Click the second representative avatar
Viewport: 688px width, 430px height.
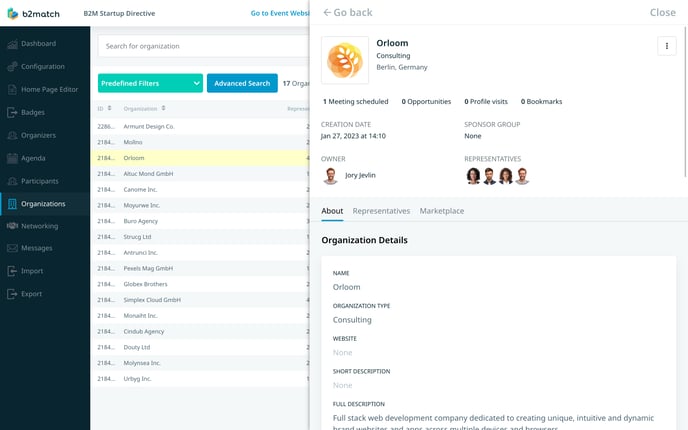point(489,176)
